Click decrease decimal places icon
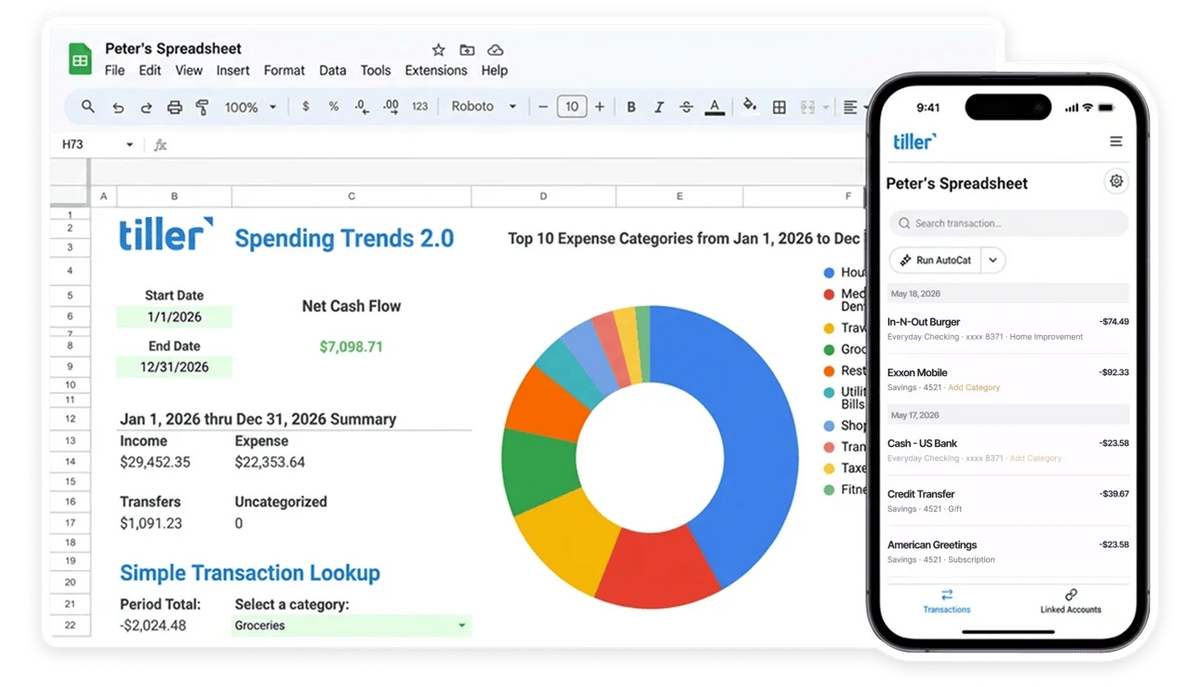Image resolution: width=1200 pixels, height=687 pixels. [x=361, y=106]
